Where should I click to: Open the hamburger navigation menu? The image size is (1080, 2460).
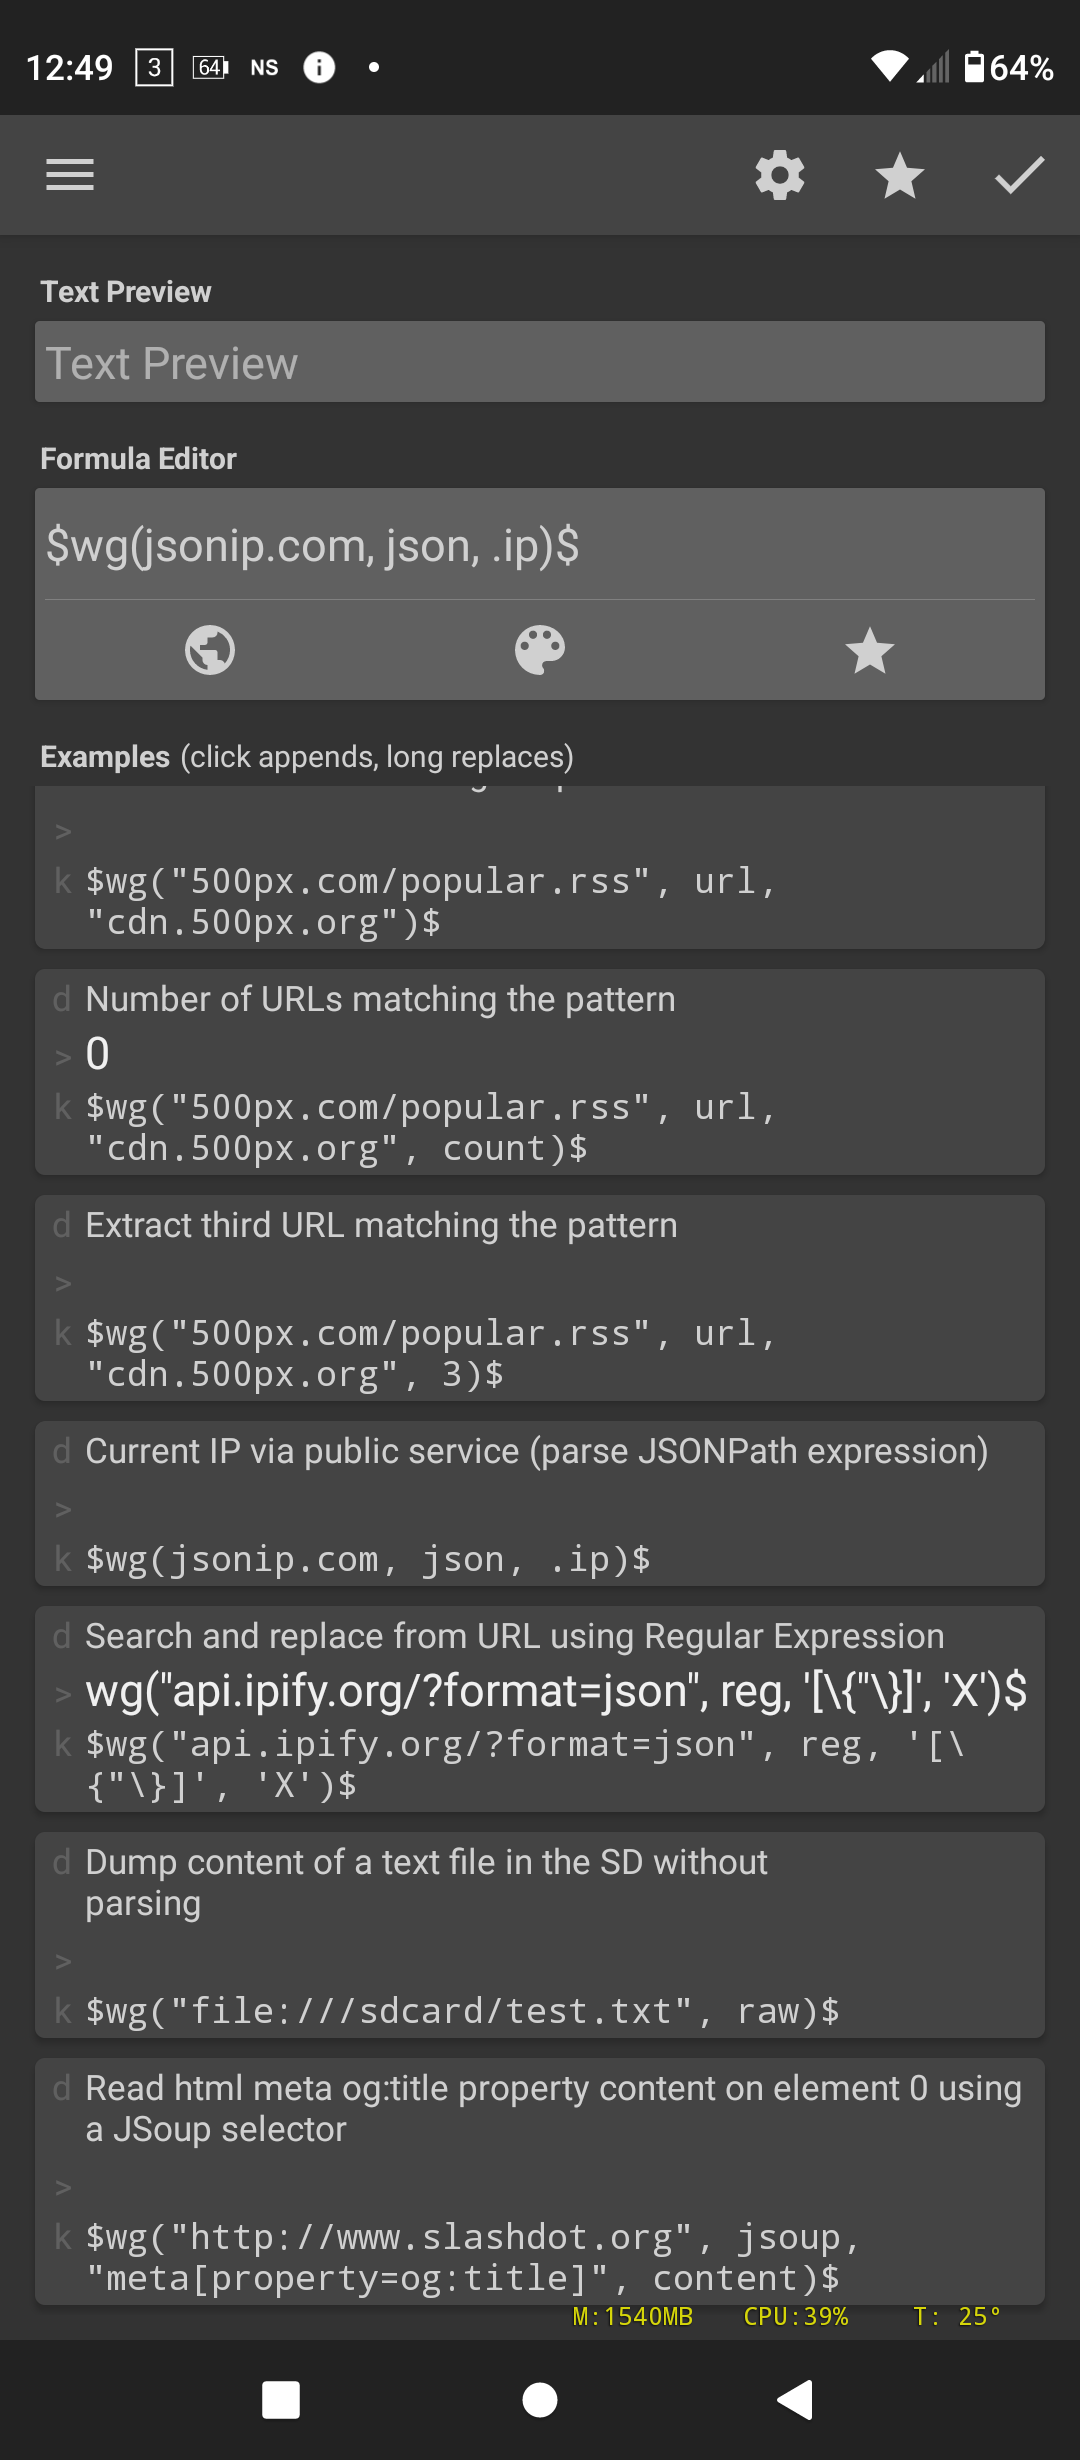[x=70, y=175]
